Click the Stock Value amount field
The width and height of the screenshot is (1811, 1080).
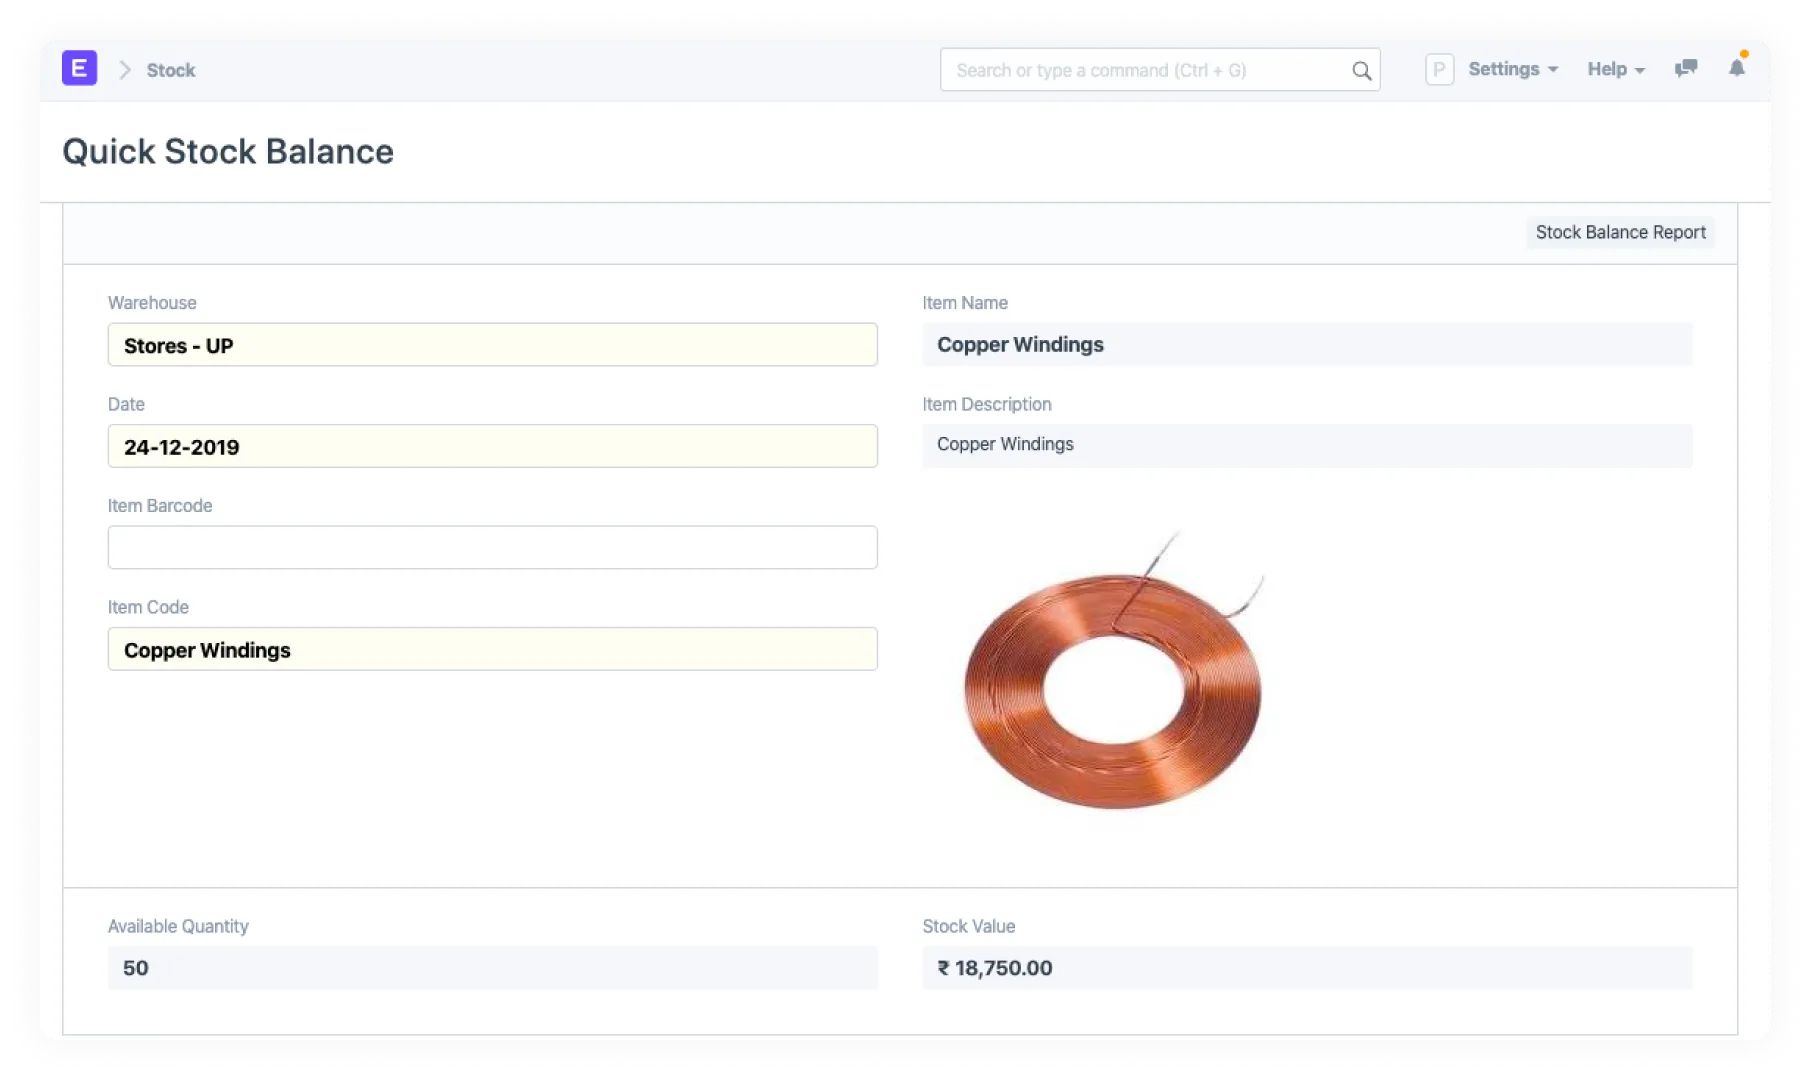pos(1306,968)
